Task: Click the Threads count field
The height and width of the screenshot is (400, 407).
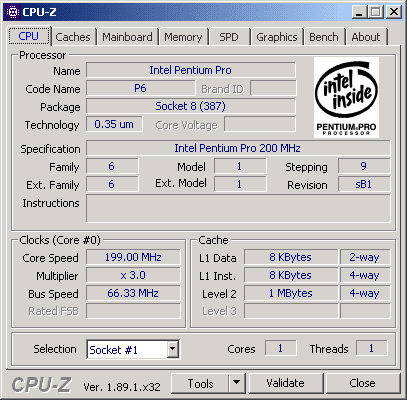Action: (372, 348)
